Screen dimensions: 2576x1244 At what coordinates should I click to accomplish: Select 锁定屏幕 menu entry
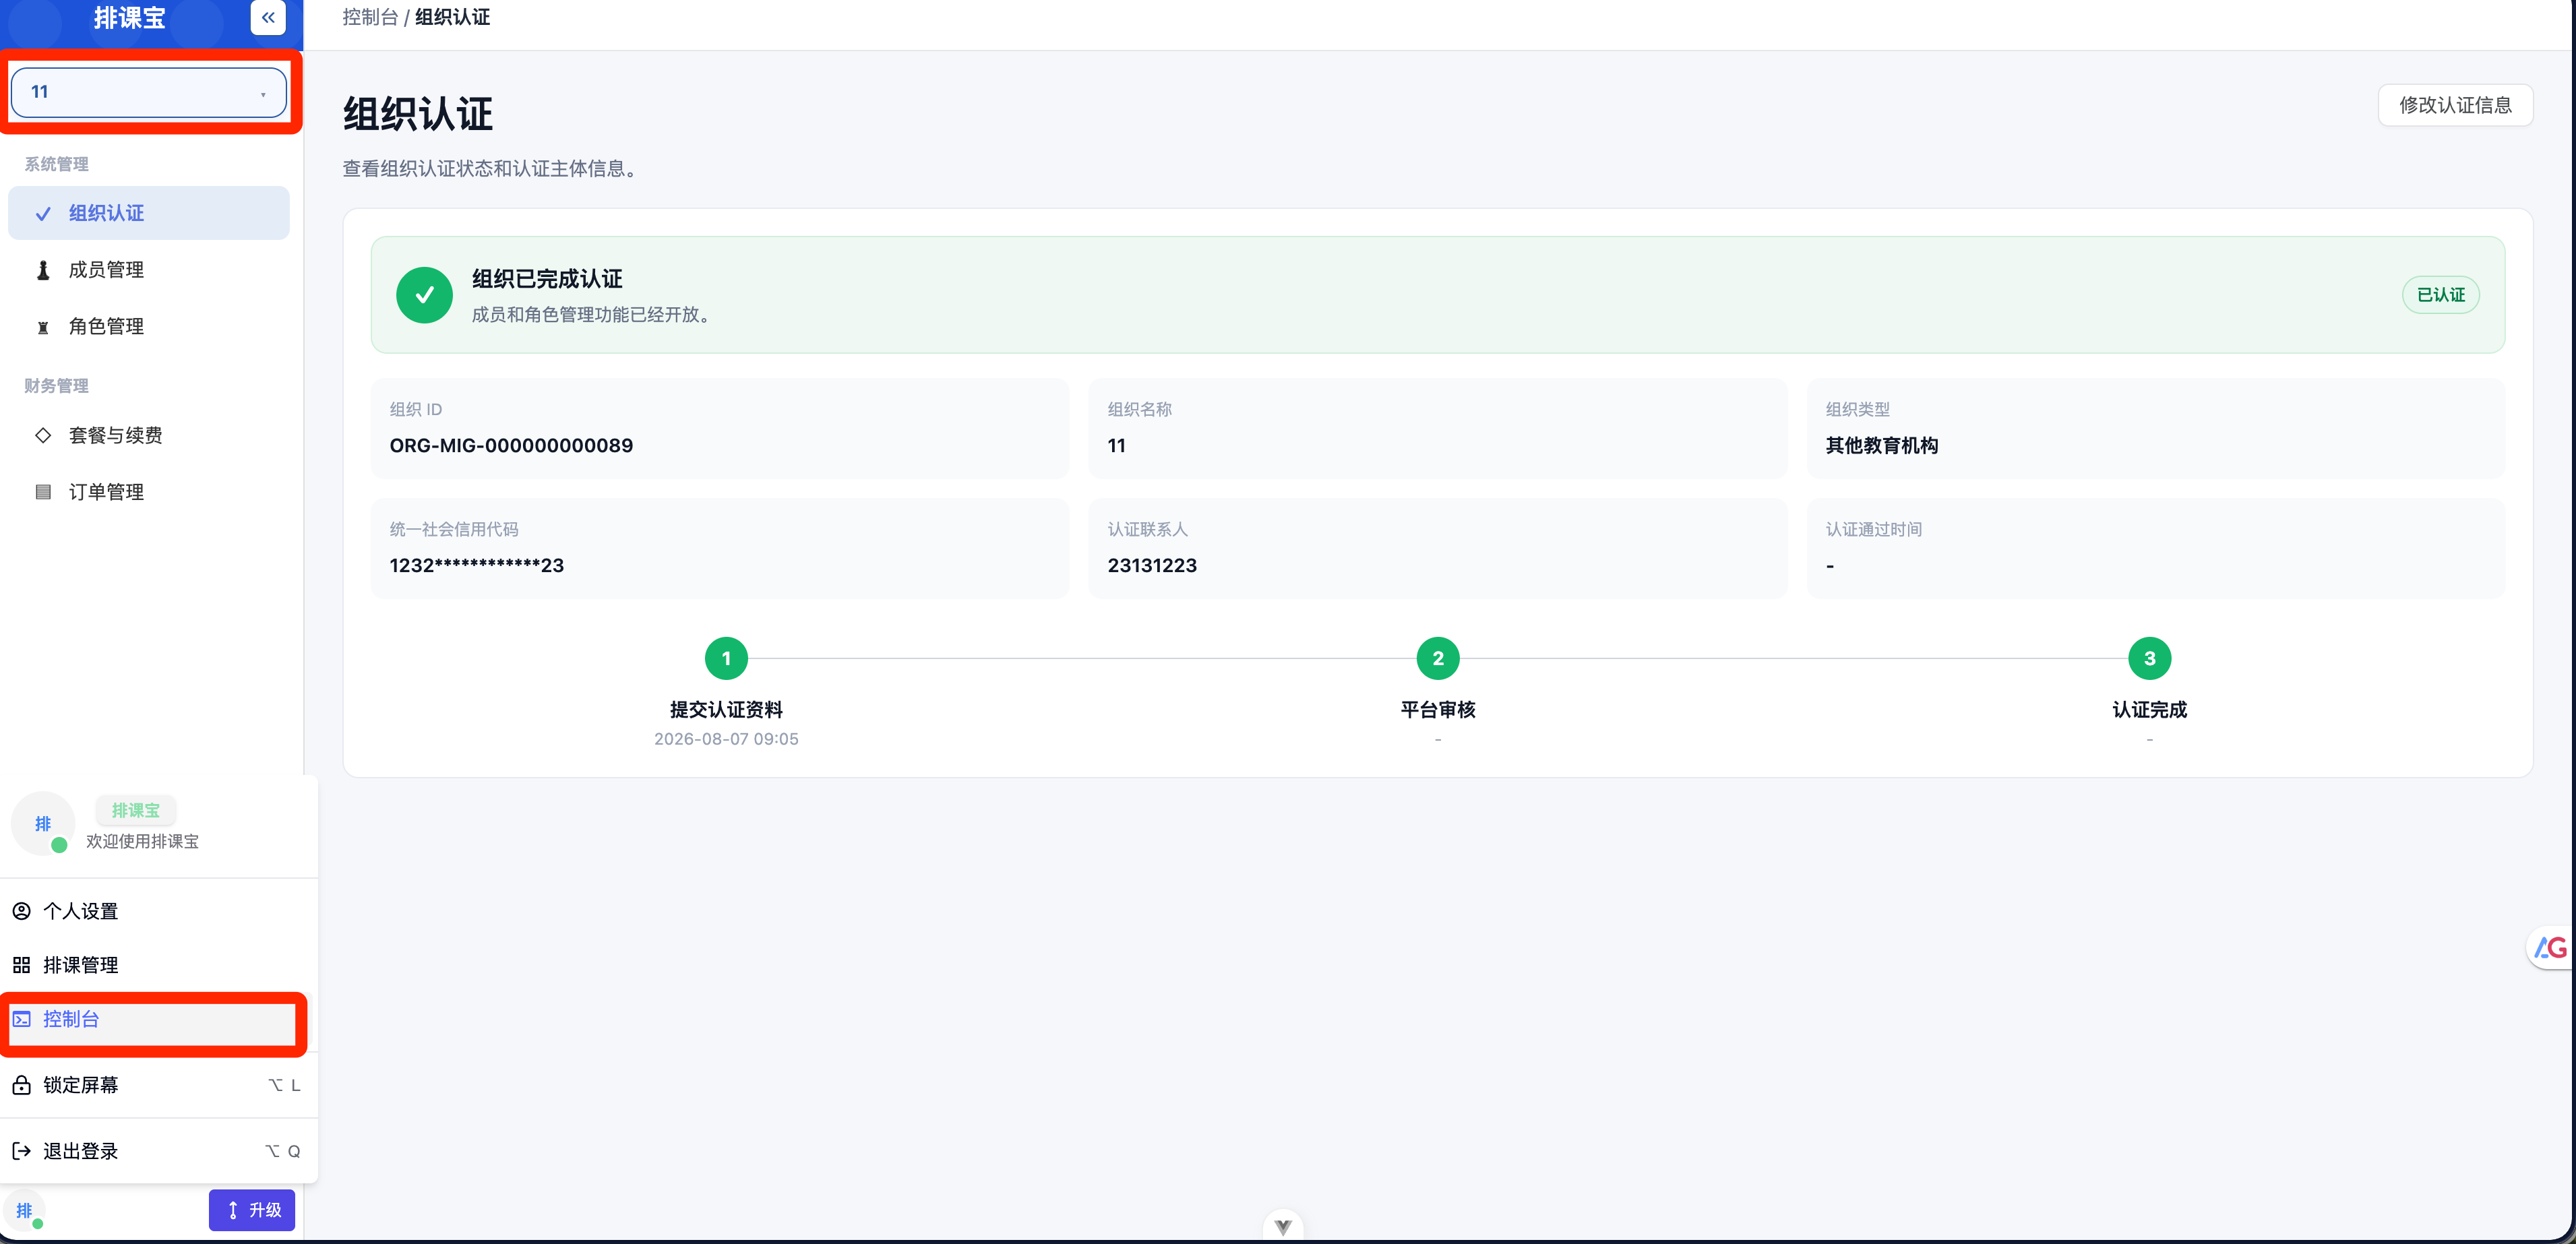point(159,1085)
